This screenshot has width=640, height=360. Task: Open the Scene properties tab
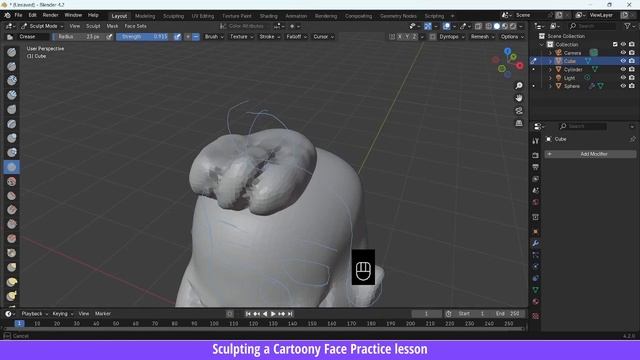coord(536,191)
